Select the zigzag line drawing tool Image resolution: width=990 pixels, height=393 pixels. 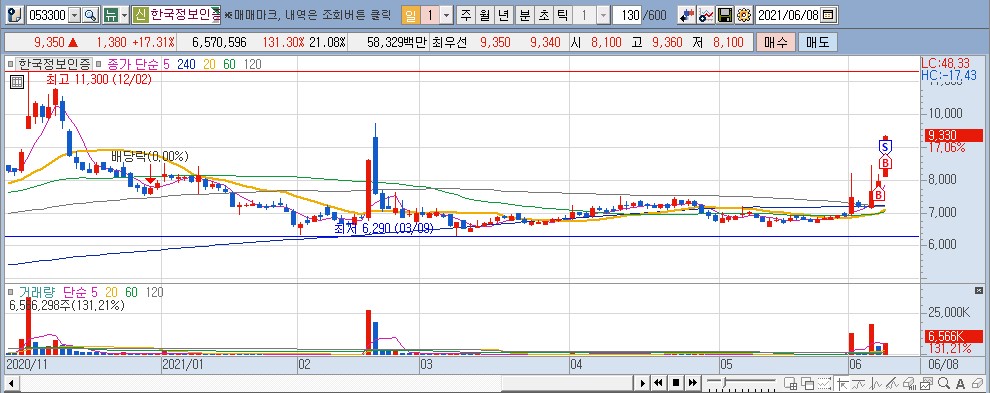coord(875,383)
